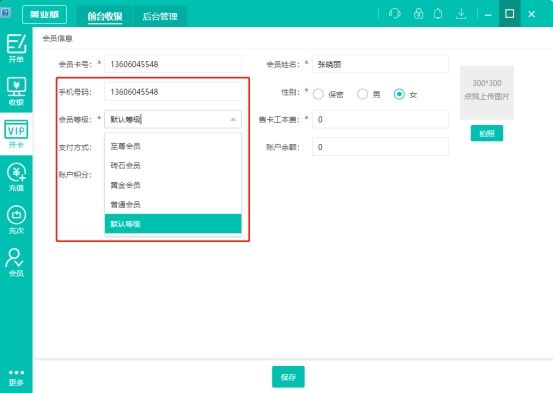This screenshot has height=393, width=553.
Task: Select the 男 gender radio button
Action: (x=362, y=94)
